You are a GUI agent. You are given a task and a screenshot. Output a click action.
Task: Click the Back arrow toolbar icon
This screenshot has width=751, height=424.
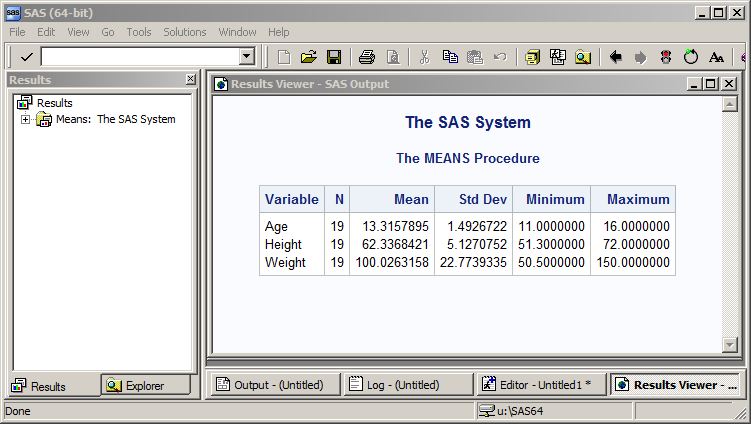(x=616, y=57)
